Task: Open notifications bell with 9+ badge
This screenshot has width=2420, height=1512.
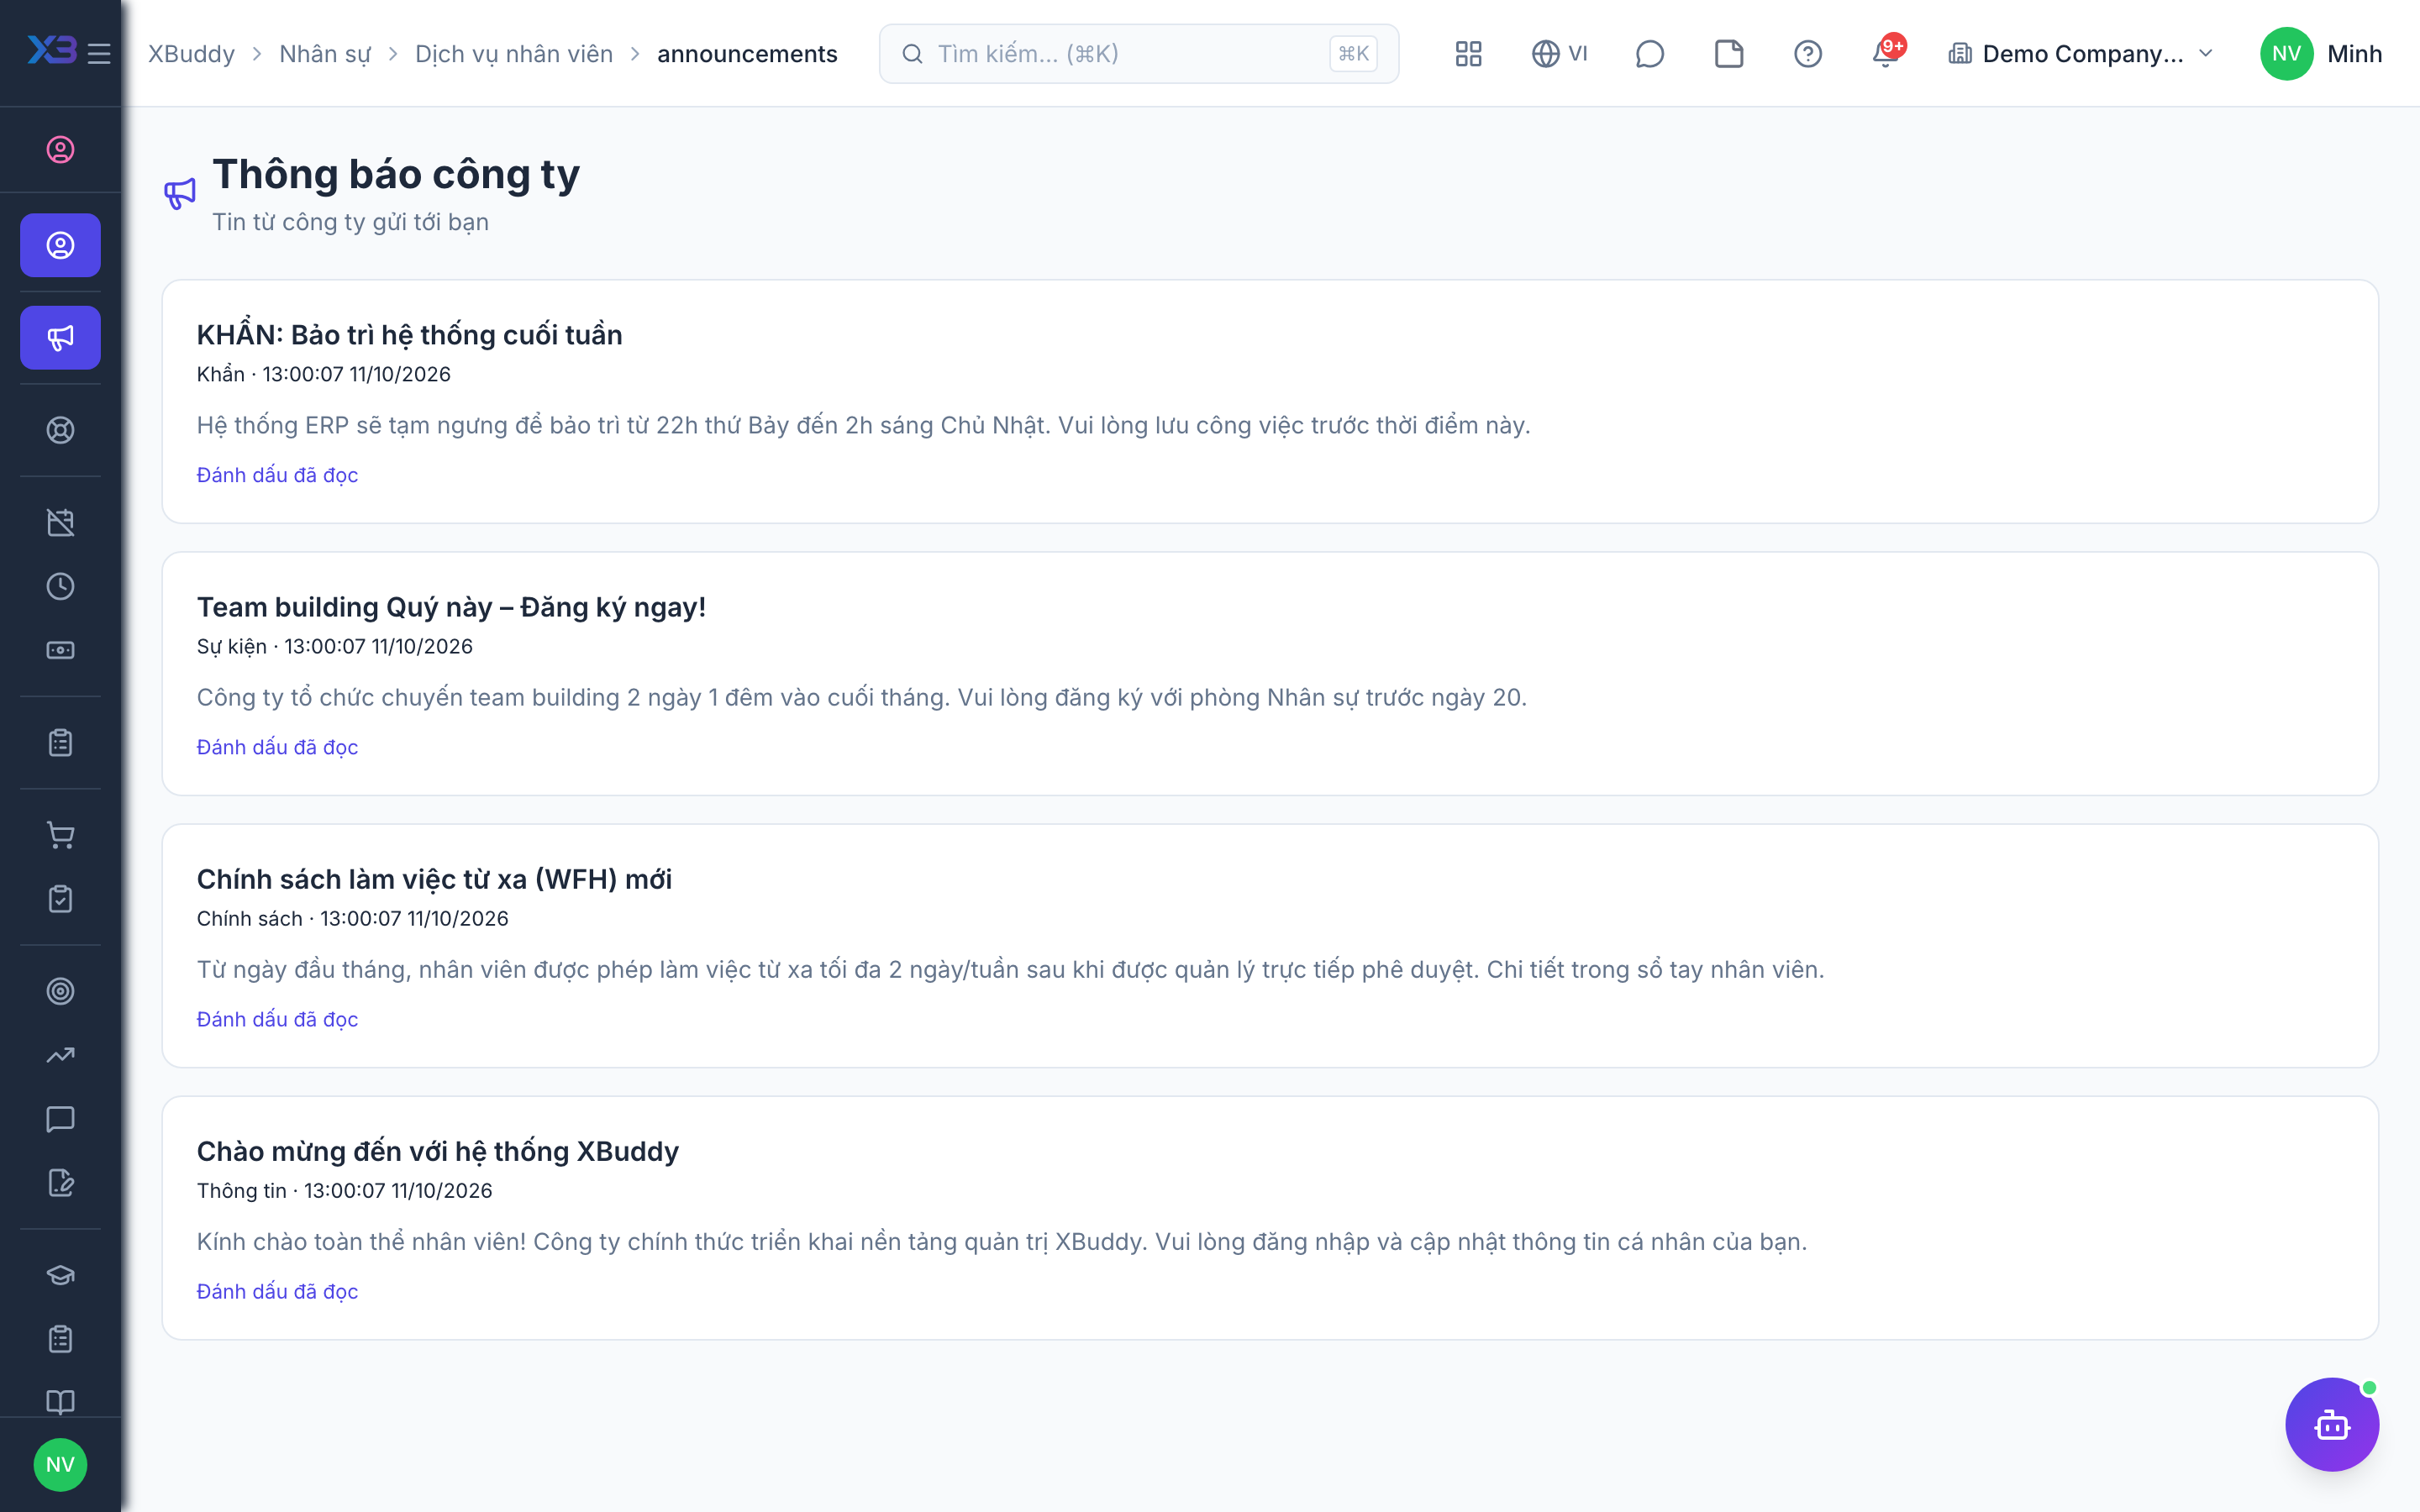Action: pyautogui.click(x=1886, y=53)
